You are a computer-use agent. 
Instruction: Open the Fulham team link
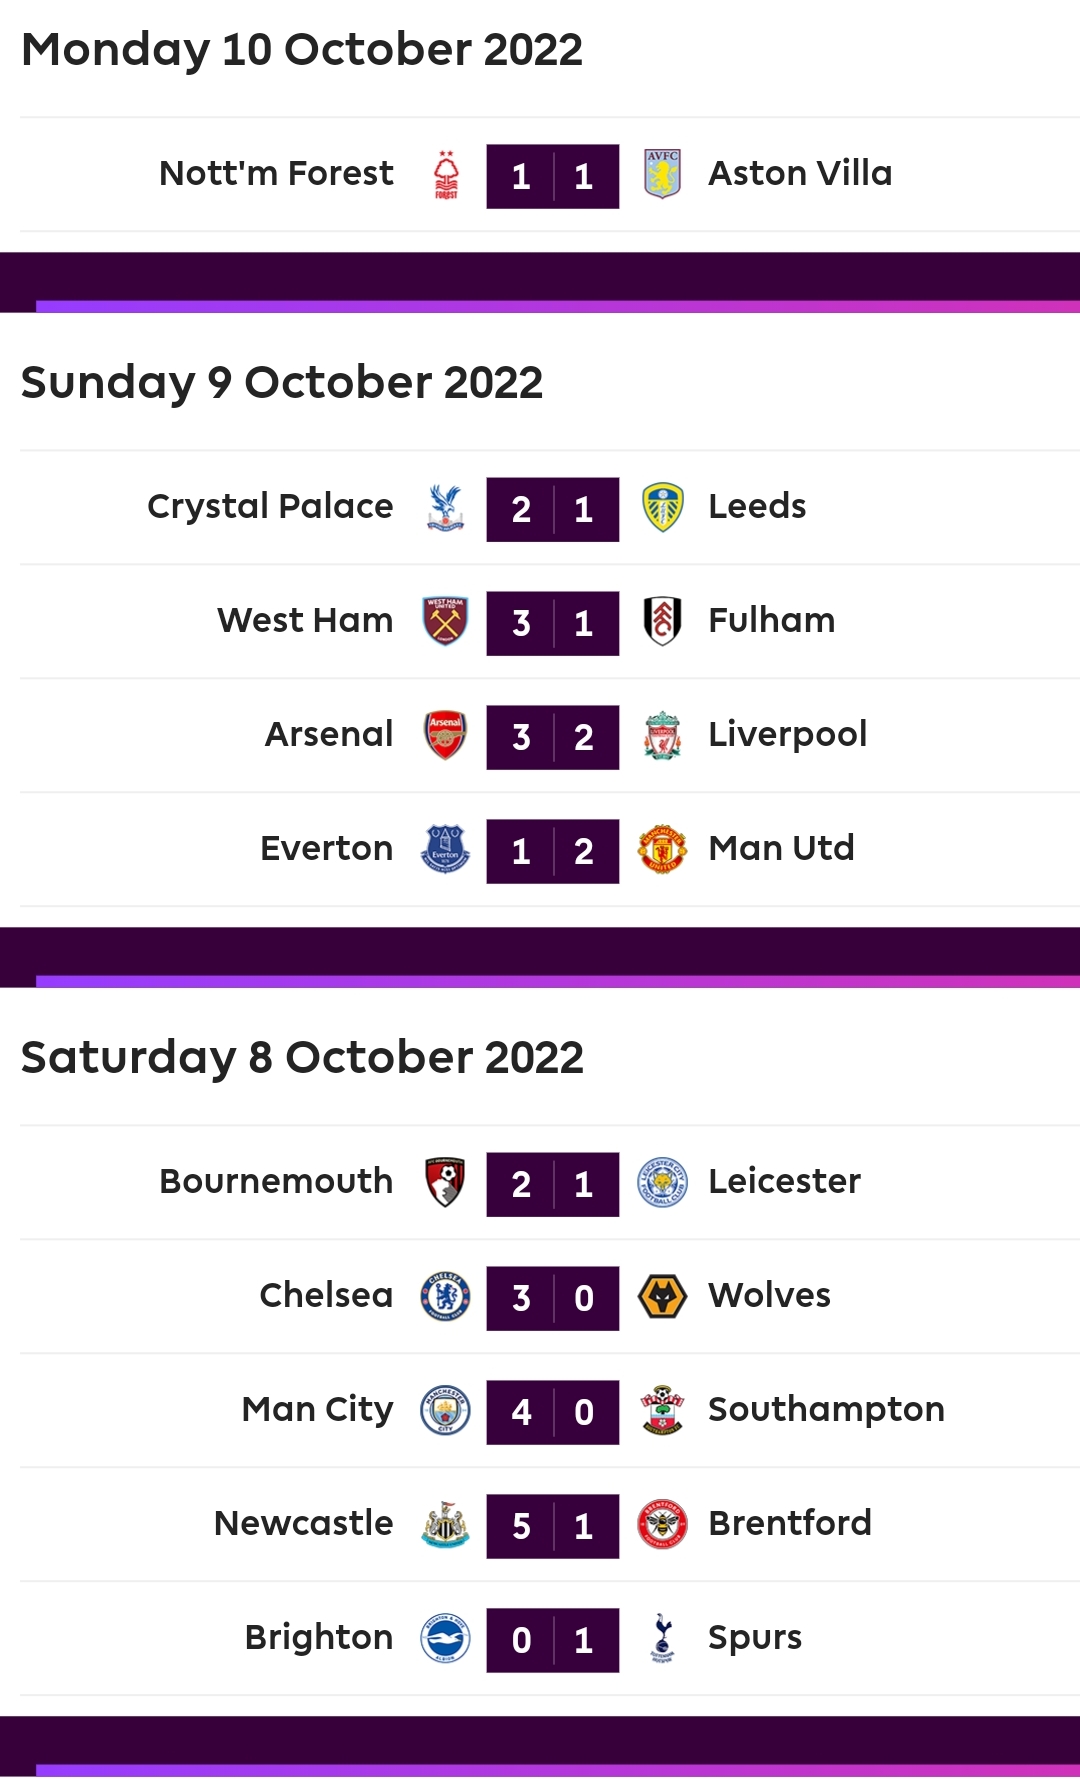[x=771, y=620]
